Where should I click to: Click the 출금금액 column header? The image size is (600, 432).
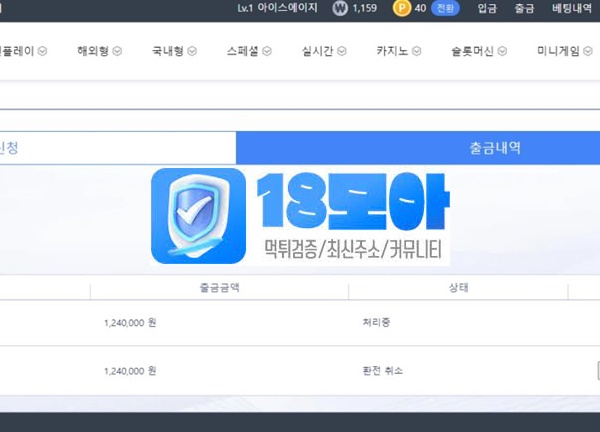(220, 287)
